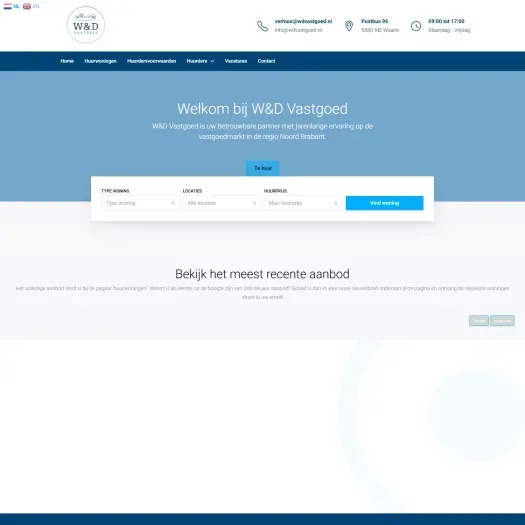The width and height of the screenshot is (525, 525).
Task: Open verhuur@wdvastgoed.nl email link
Action: [x=303, y=21]
